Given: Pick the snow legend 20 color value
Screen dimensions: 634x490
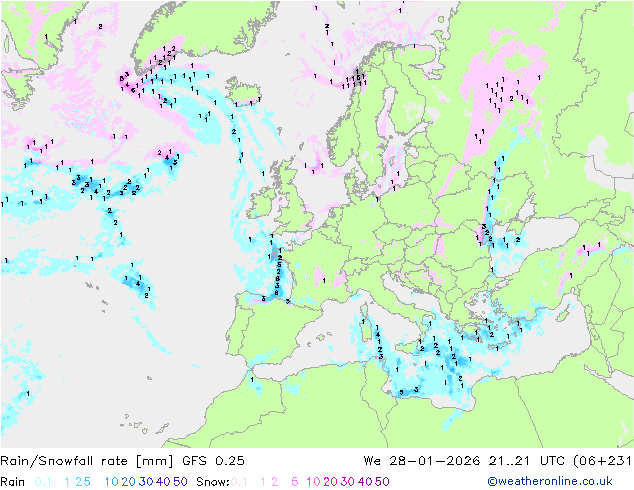Looking at the screenshot, I should point(330,482).
